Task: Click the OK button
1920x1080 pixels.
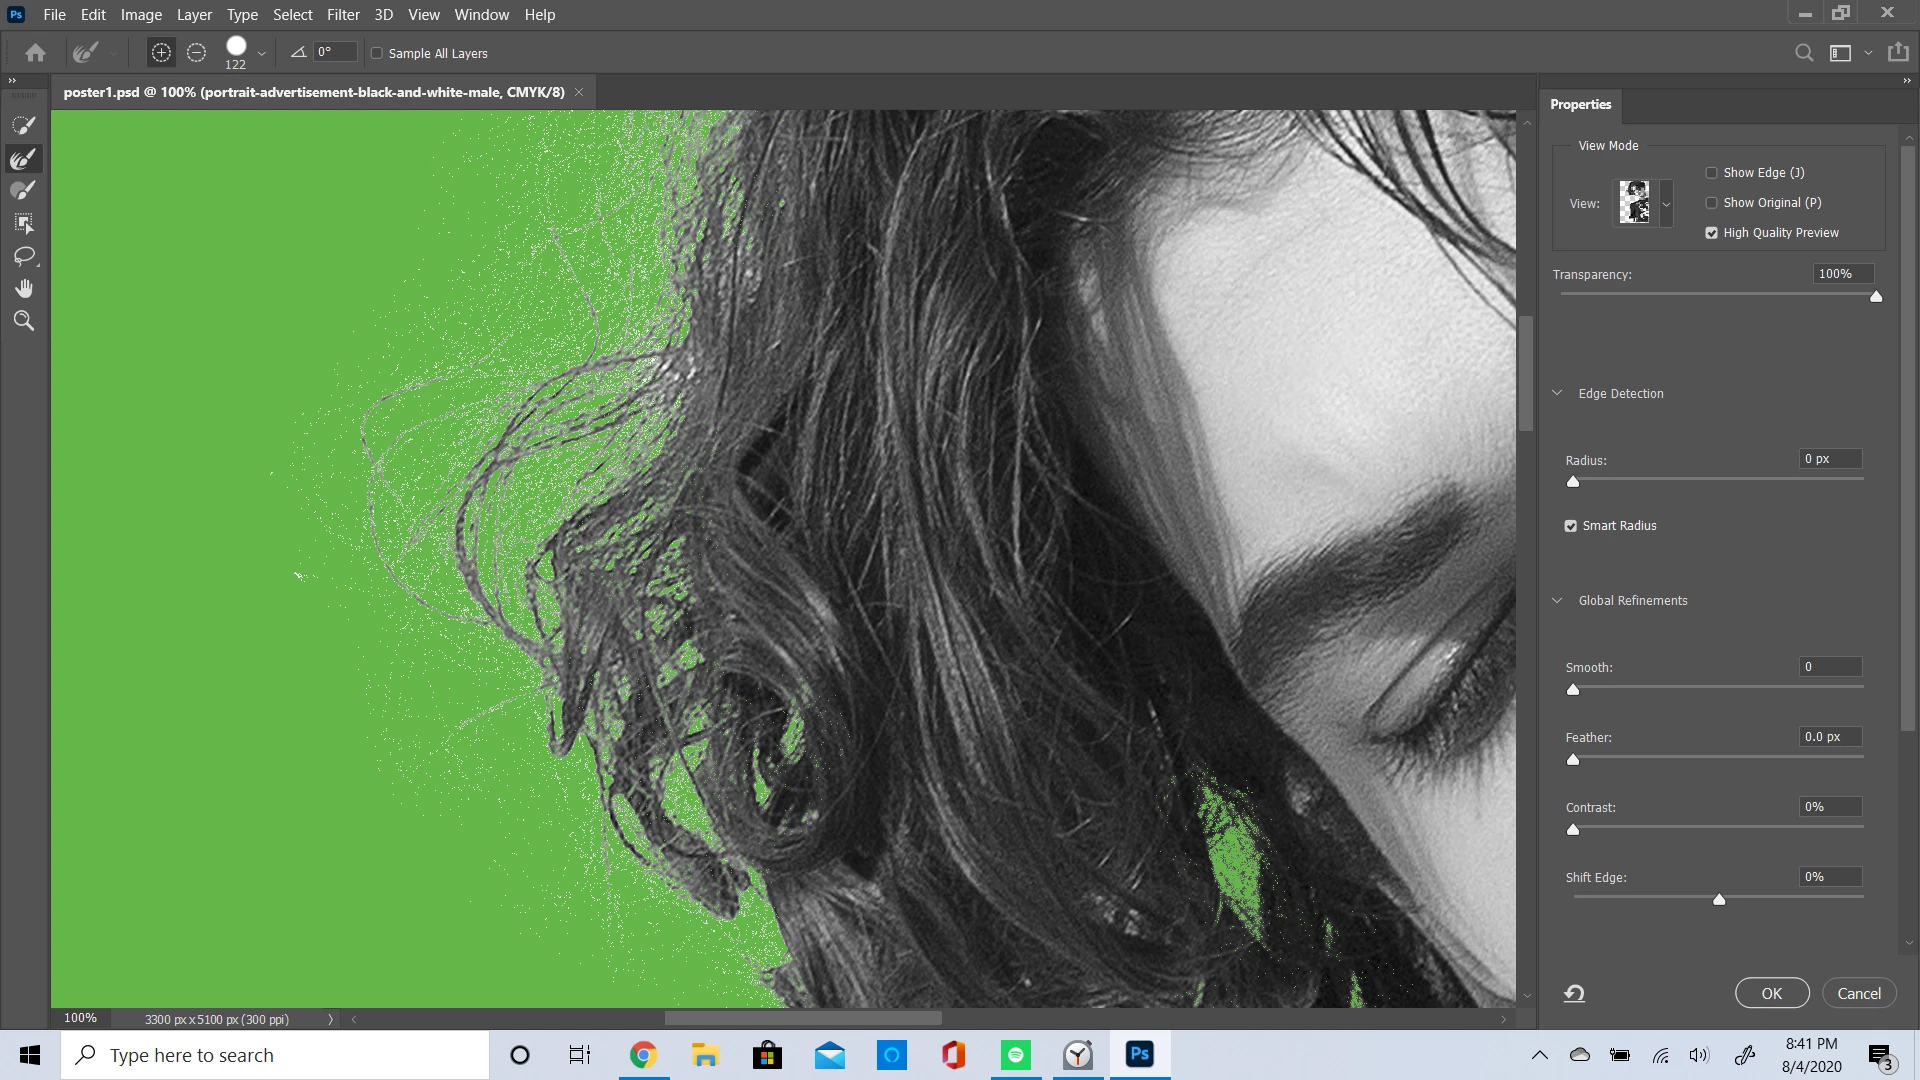Action: 1771,993
